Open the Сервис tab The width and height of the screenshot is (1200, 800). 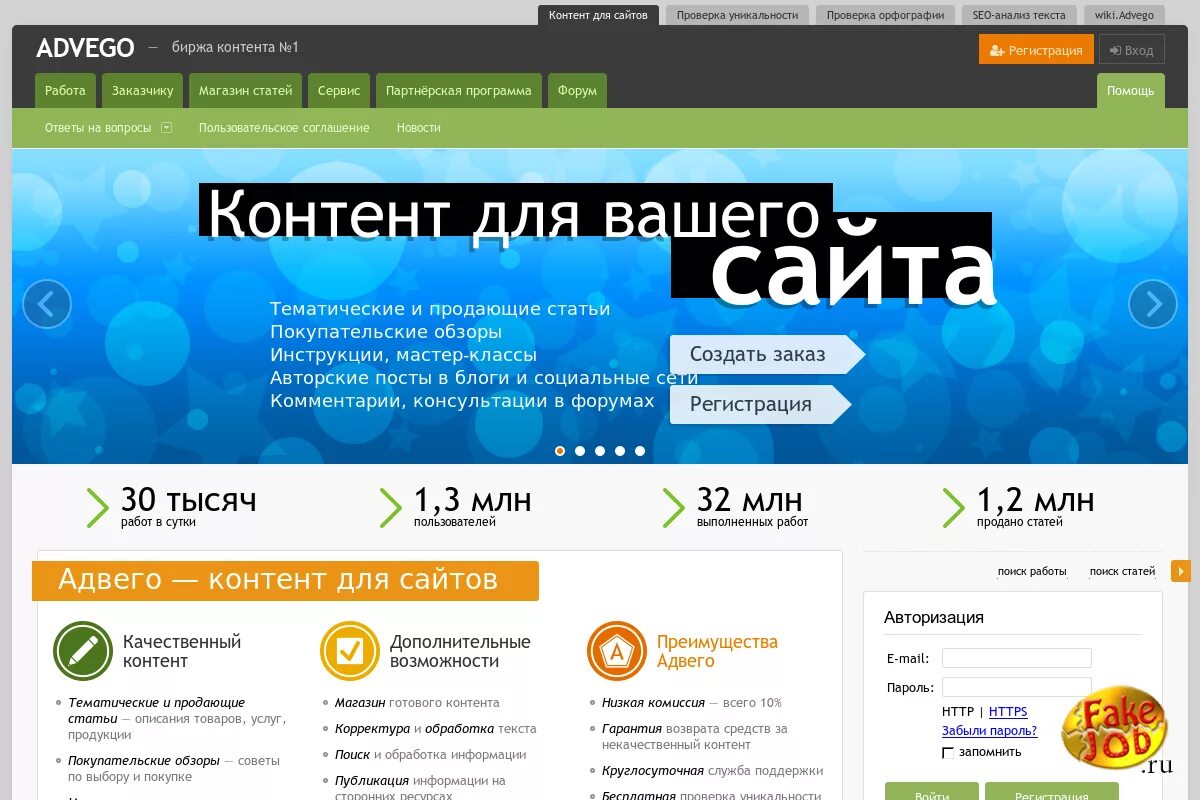[x=339, y=90]
